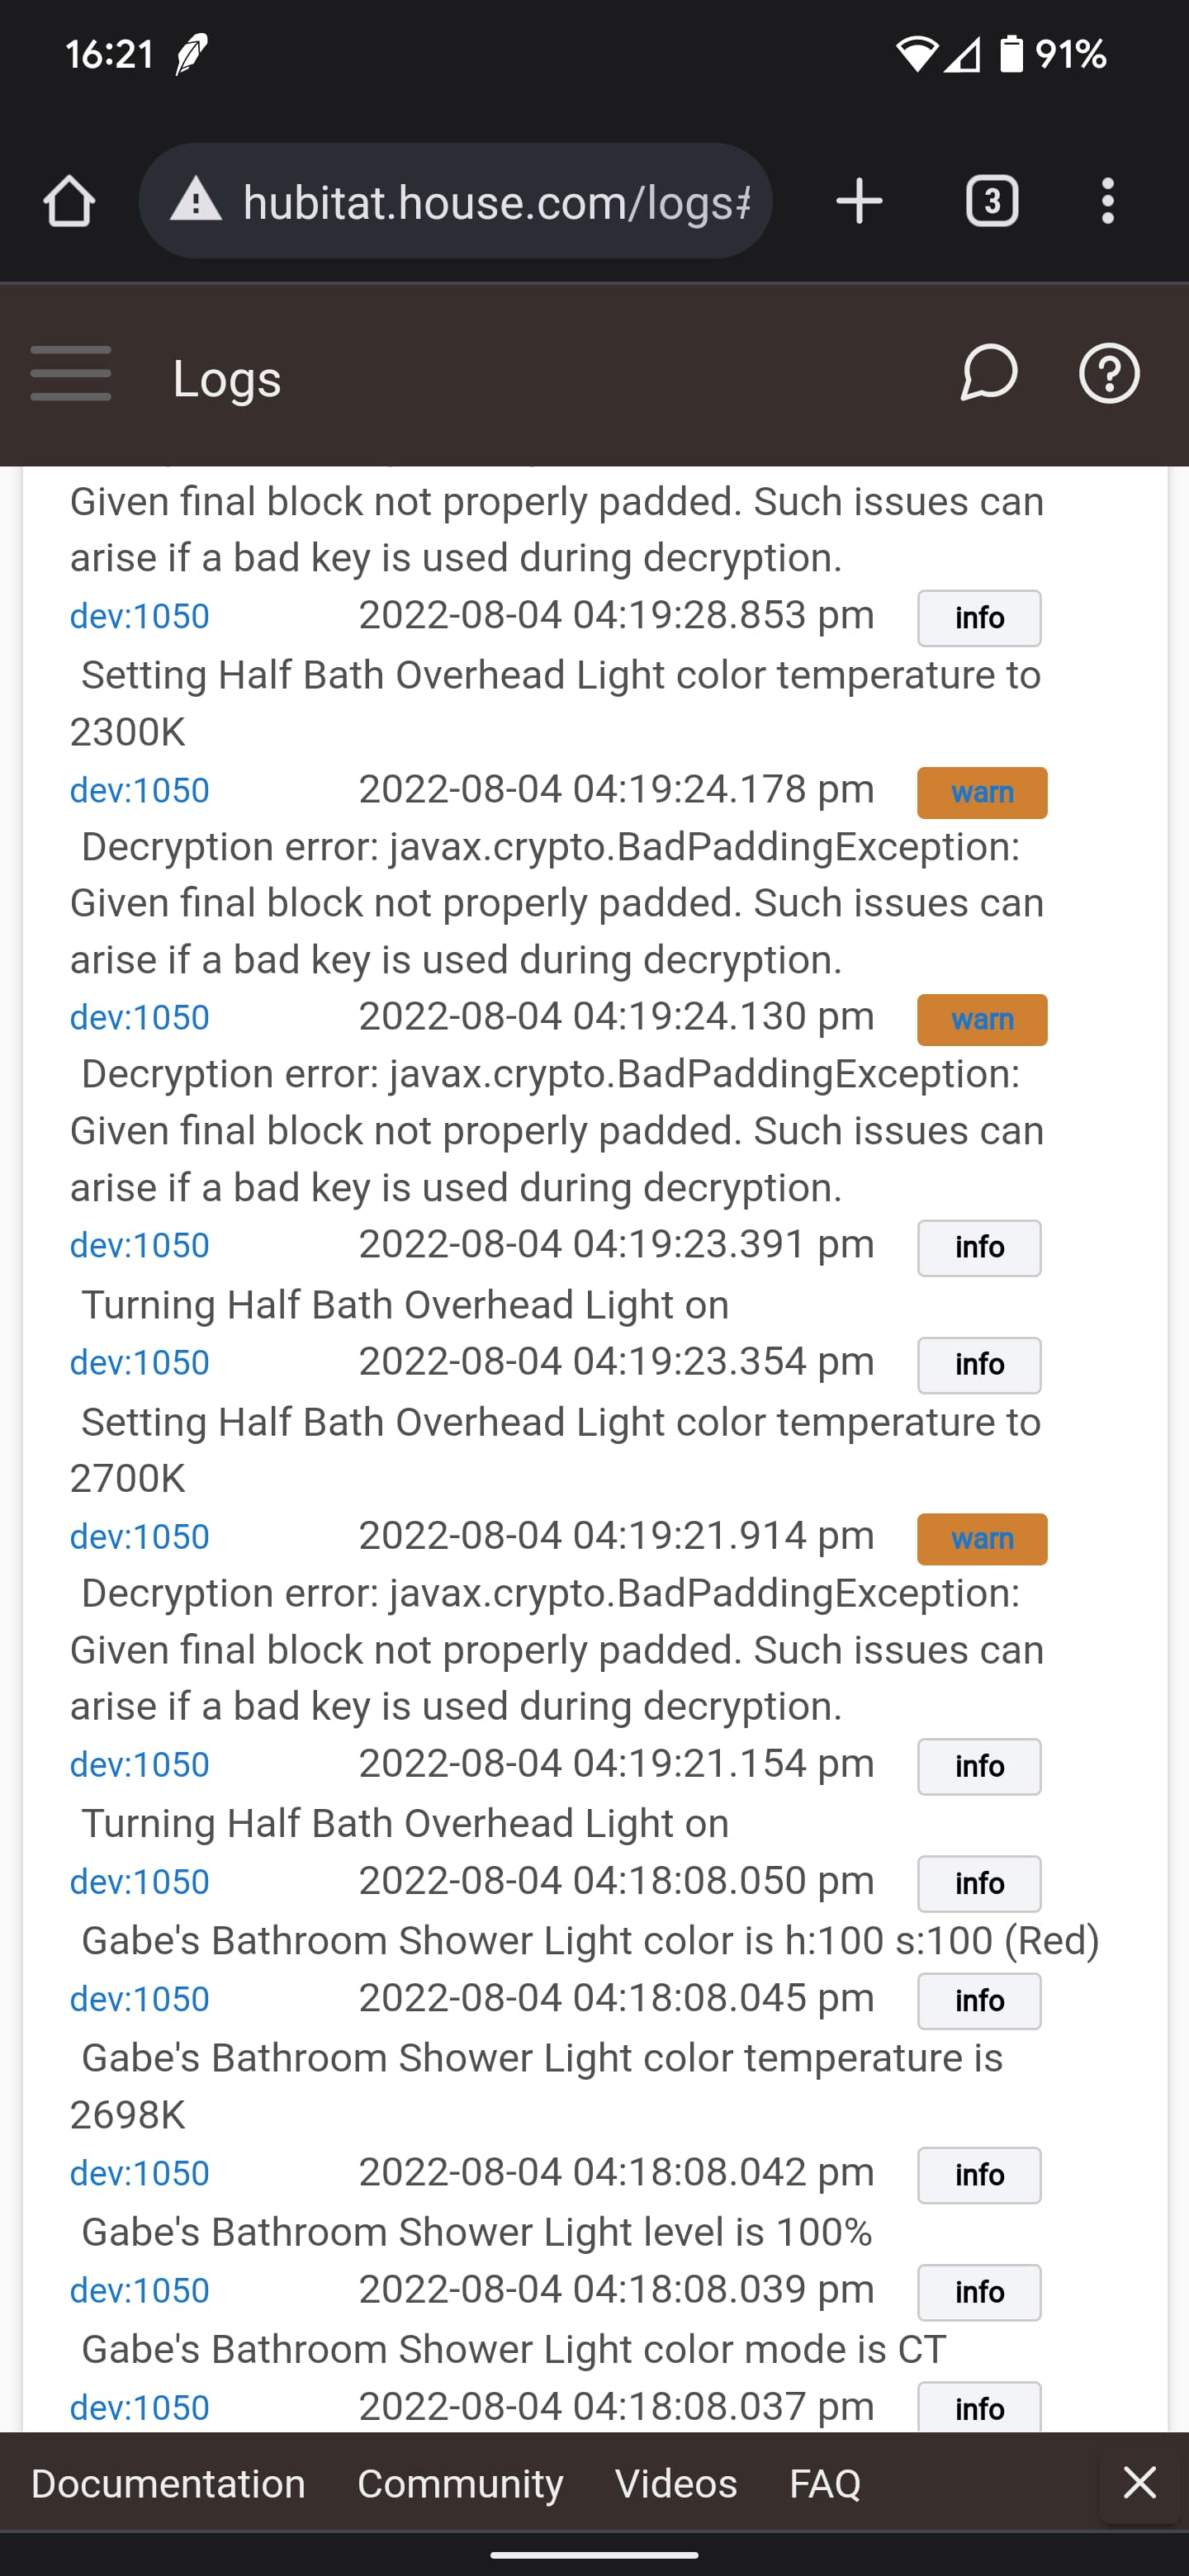Click the warn badge at 04:19:24.178 pm
The image size is (1189, 2576).
982,793
